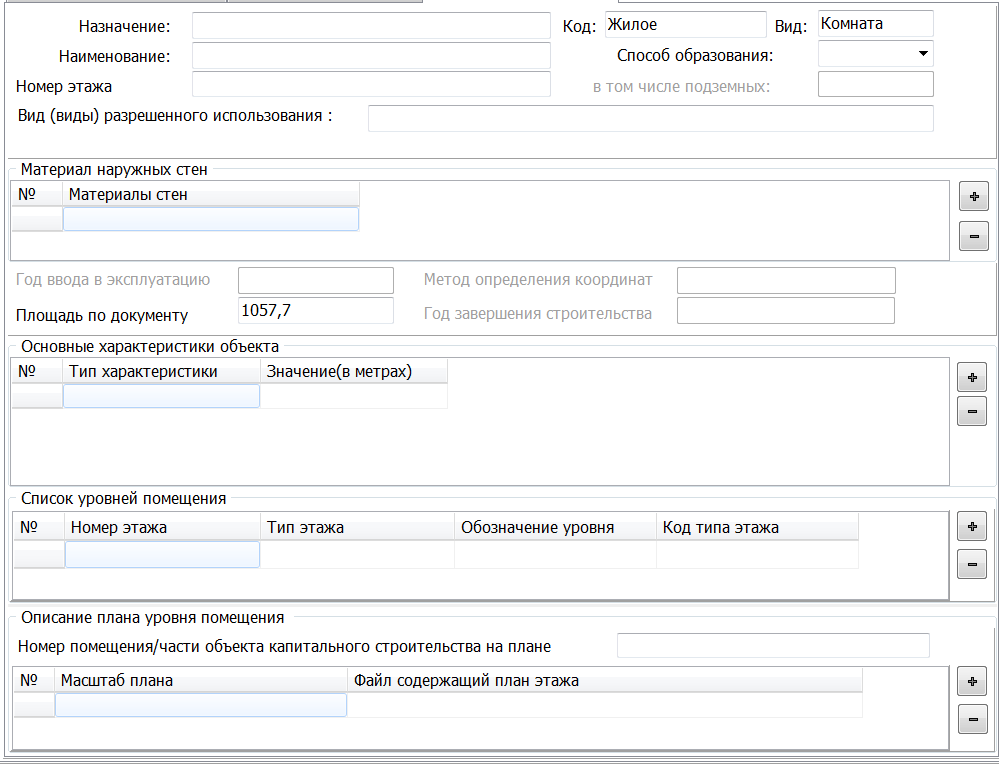This screenshot has height=764, width=999.
Task: Click the Номер помещения на плане field
Action: (773, 646)
